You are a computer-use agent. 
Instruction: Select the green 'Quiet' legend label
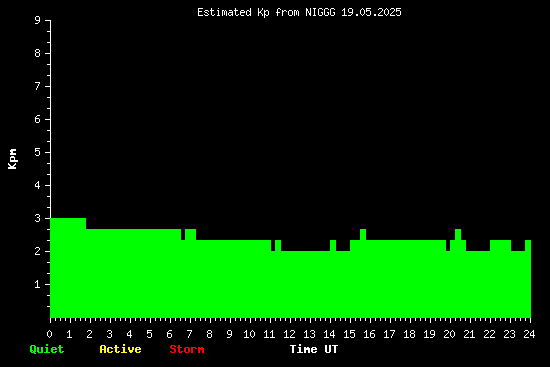(47, 349)
